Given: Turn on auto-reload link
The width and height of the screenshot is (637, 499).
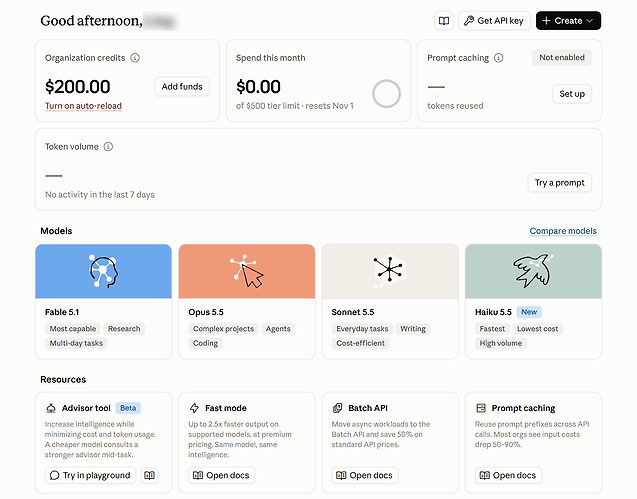Looking at the screenshot, I should (83, 106).
